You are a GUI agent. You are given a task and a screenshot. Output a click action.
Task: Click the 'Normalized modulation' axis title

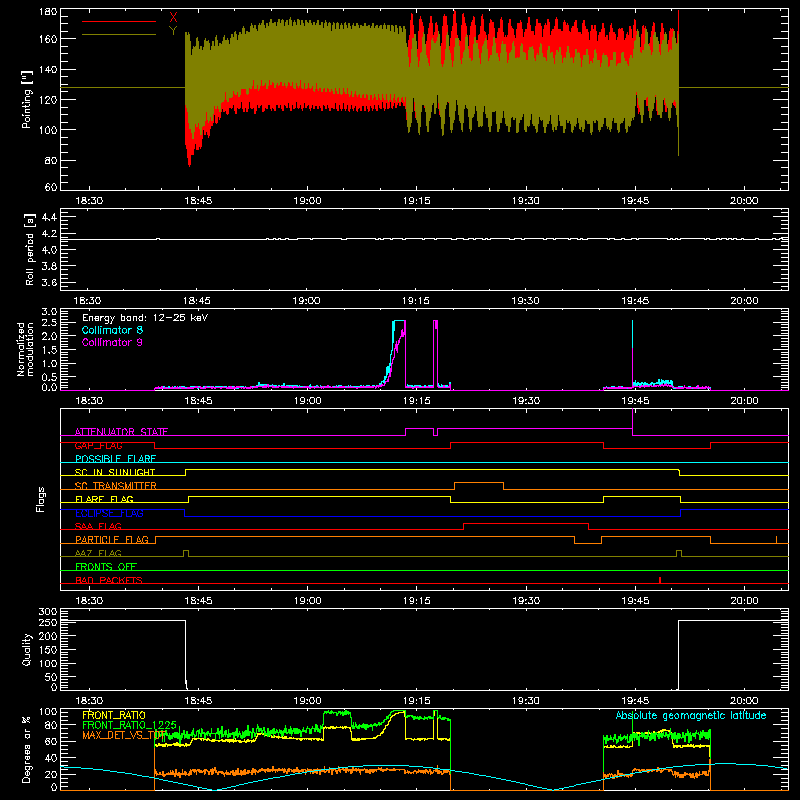point(26,349)
